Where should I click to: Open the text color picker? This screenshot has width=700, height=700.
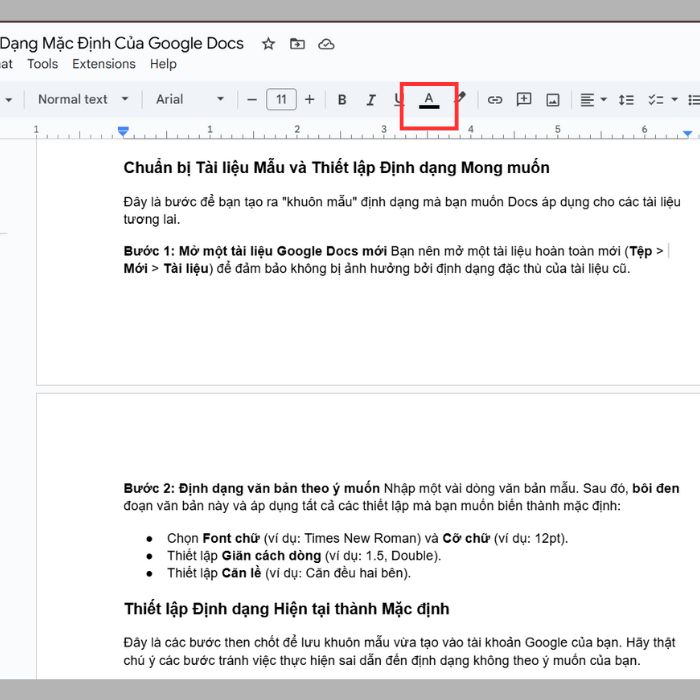429,100
